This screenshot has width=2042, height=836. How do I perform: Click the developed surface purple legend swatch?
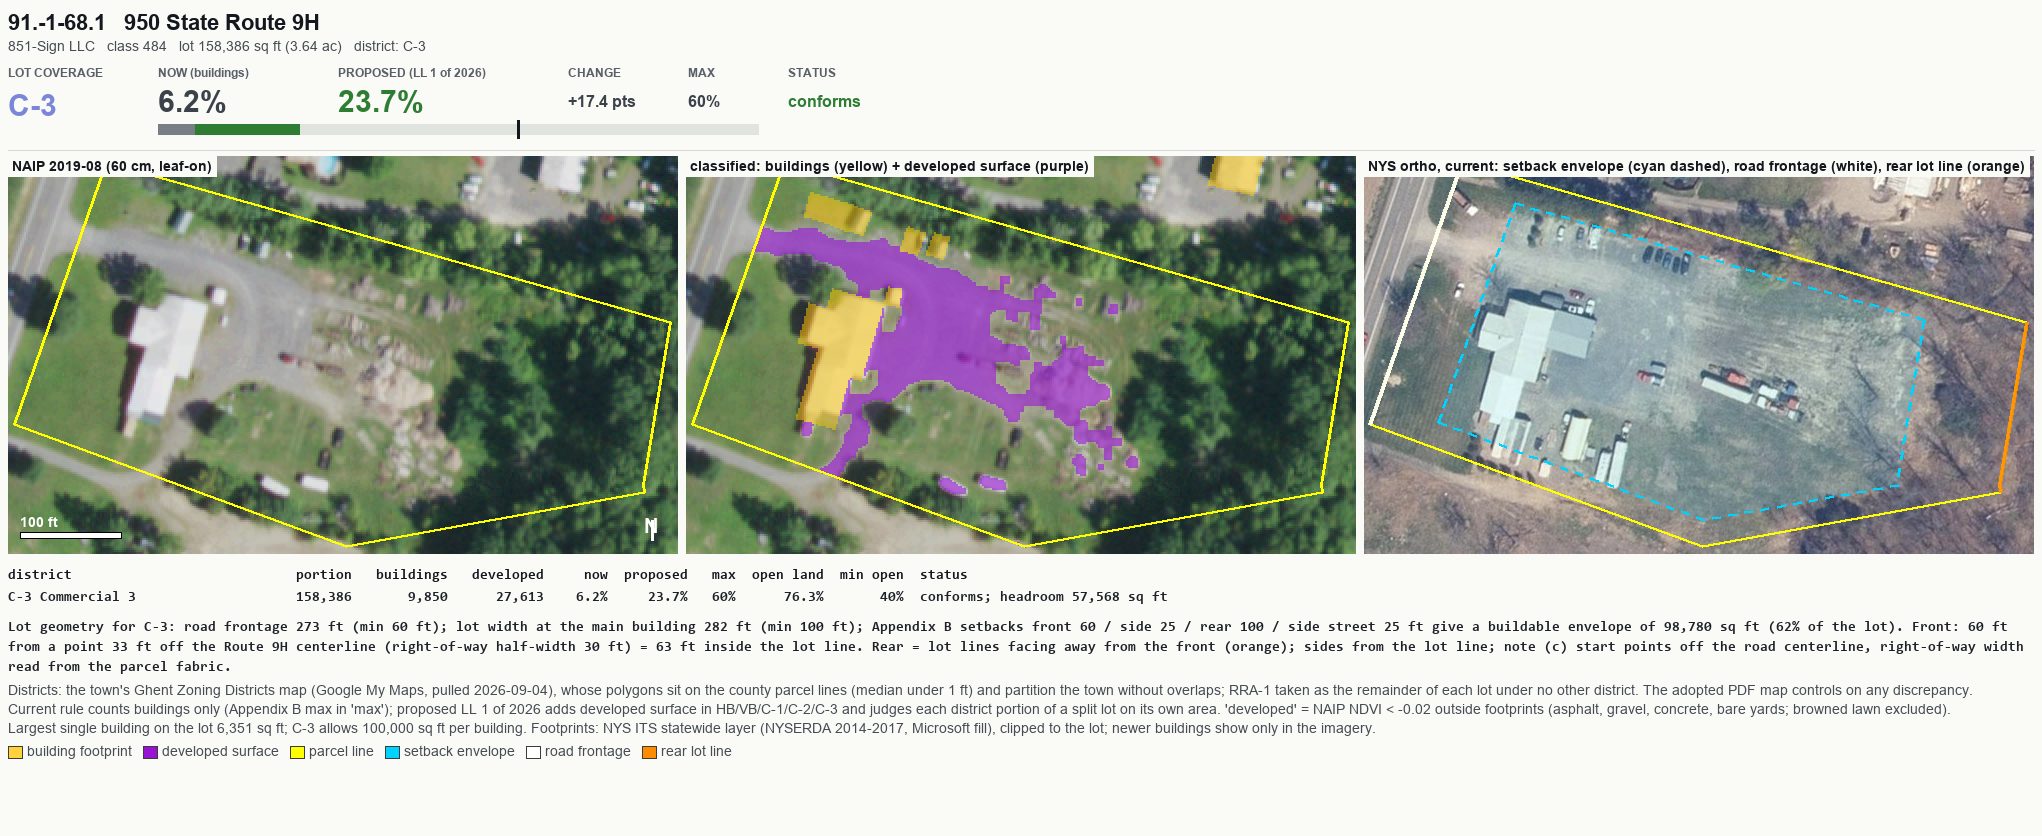150,752
